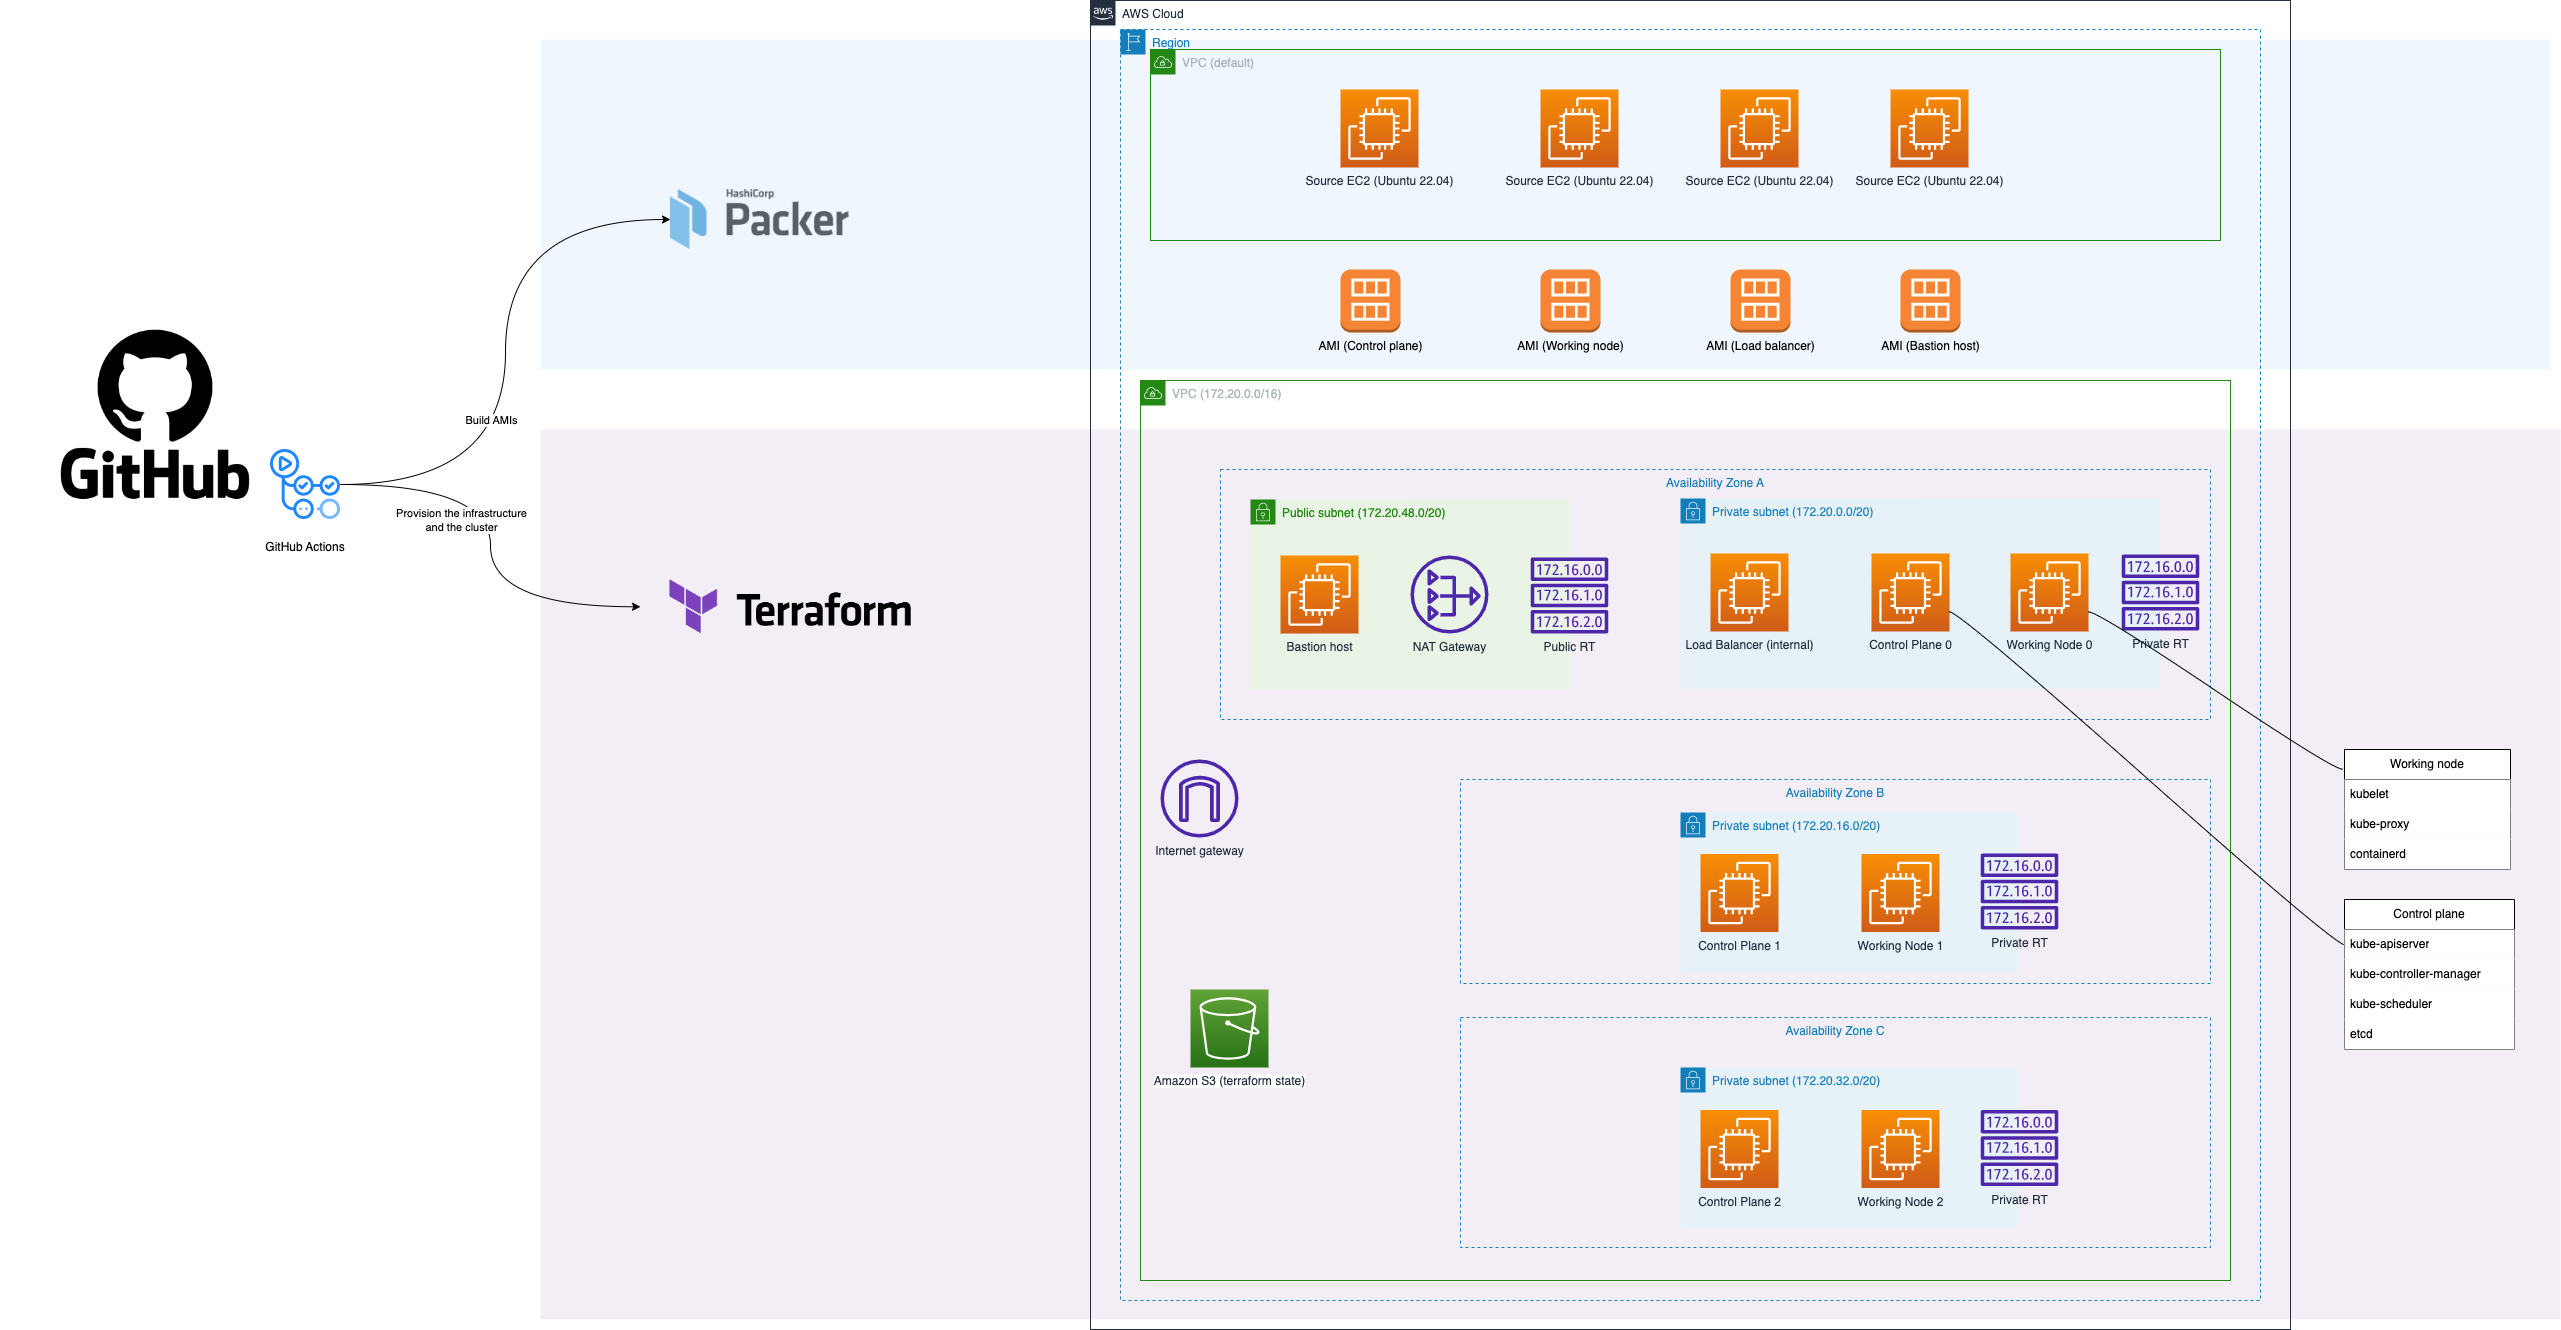The height and width of the screenshot is (1330, 2561).
Task: Select the GitHub Octocat logo
Action: tap(155, 387)
